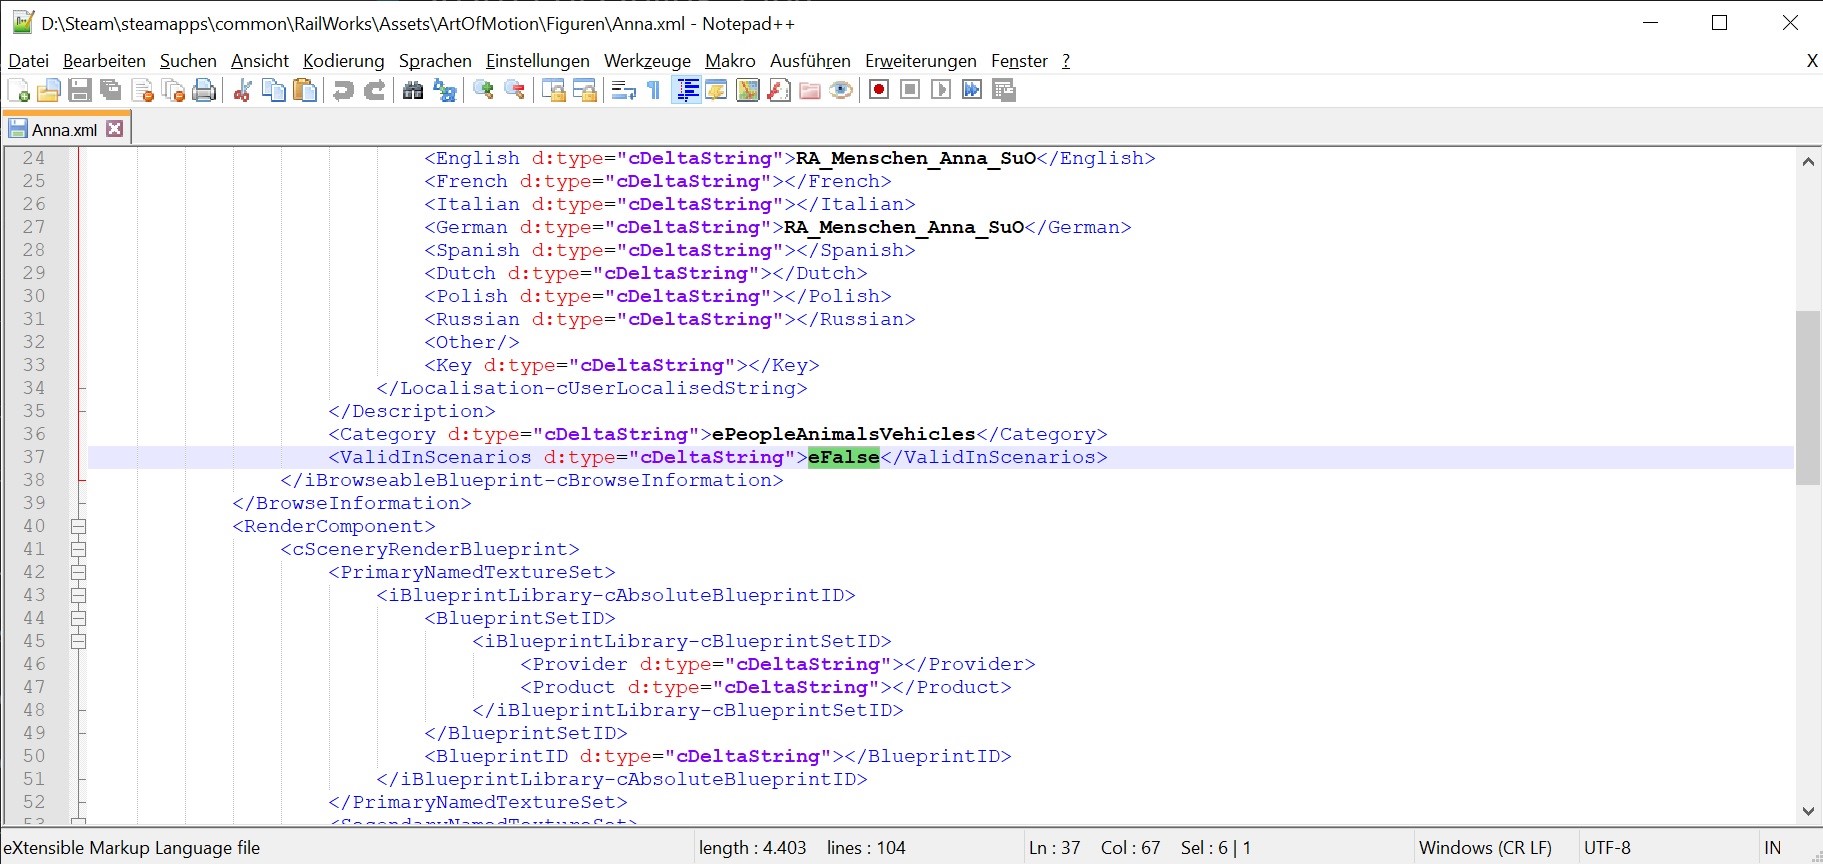Click the vertical scrollbar thumb
The height and width of the screenshot is (864, 1823).
(1807, 398)
